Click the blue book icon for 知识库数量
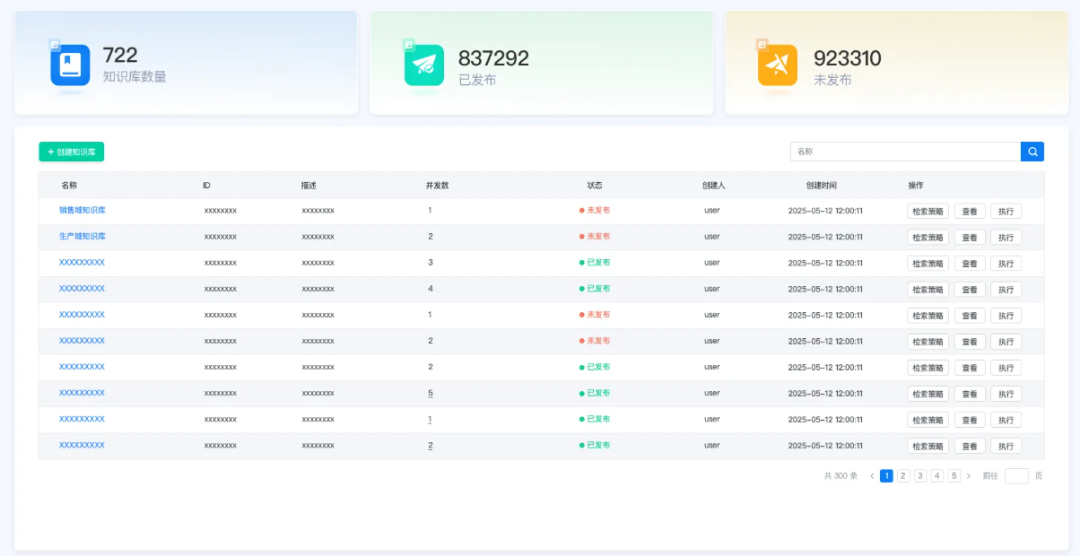The image size is (1080, 556). (70, 65)
